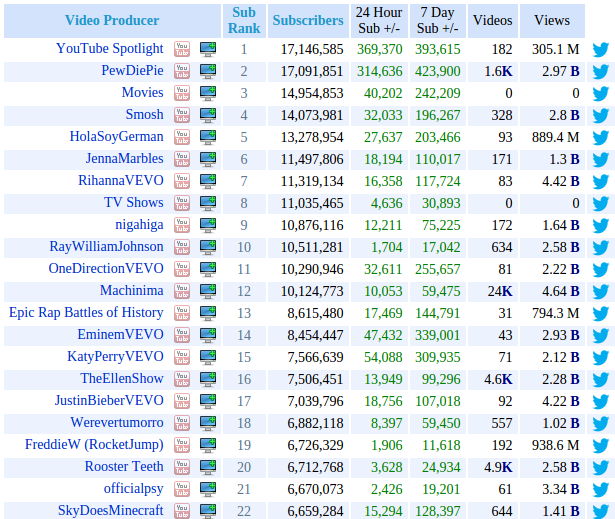Click Twitter bird for YouTube Spotlight

(600, 50)
